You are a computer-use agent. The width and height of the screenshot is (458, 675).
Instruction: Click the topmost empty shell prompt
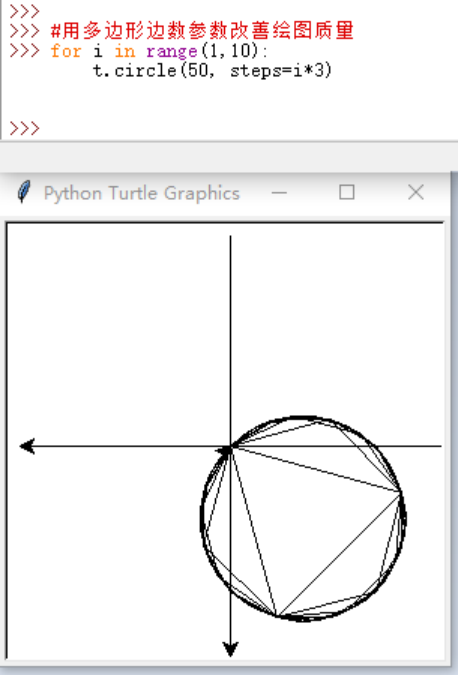point(25,11)
